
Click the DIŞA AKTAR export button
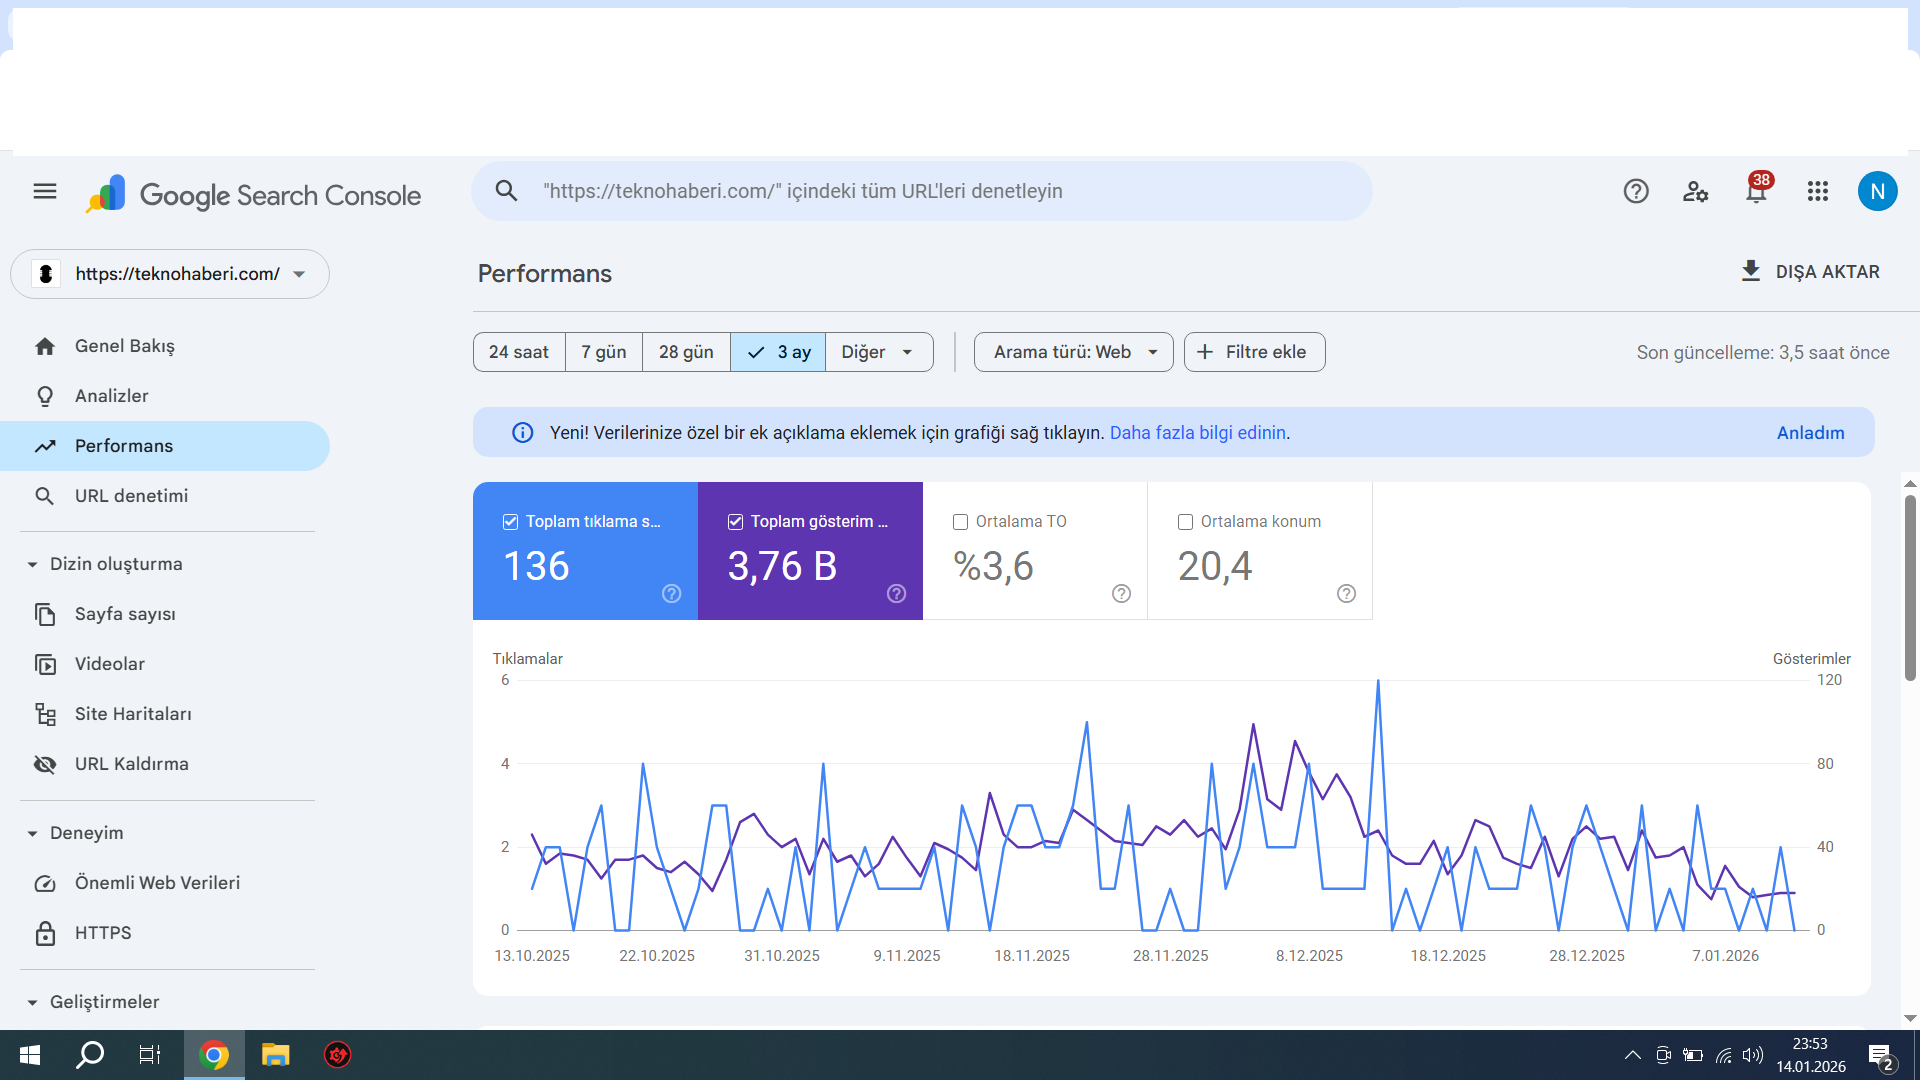(x=1810, y=272)
